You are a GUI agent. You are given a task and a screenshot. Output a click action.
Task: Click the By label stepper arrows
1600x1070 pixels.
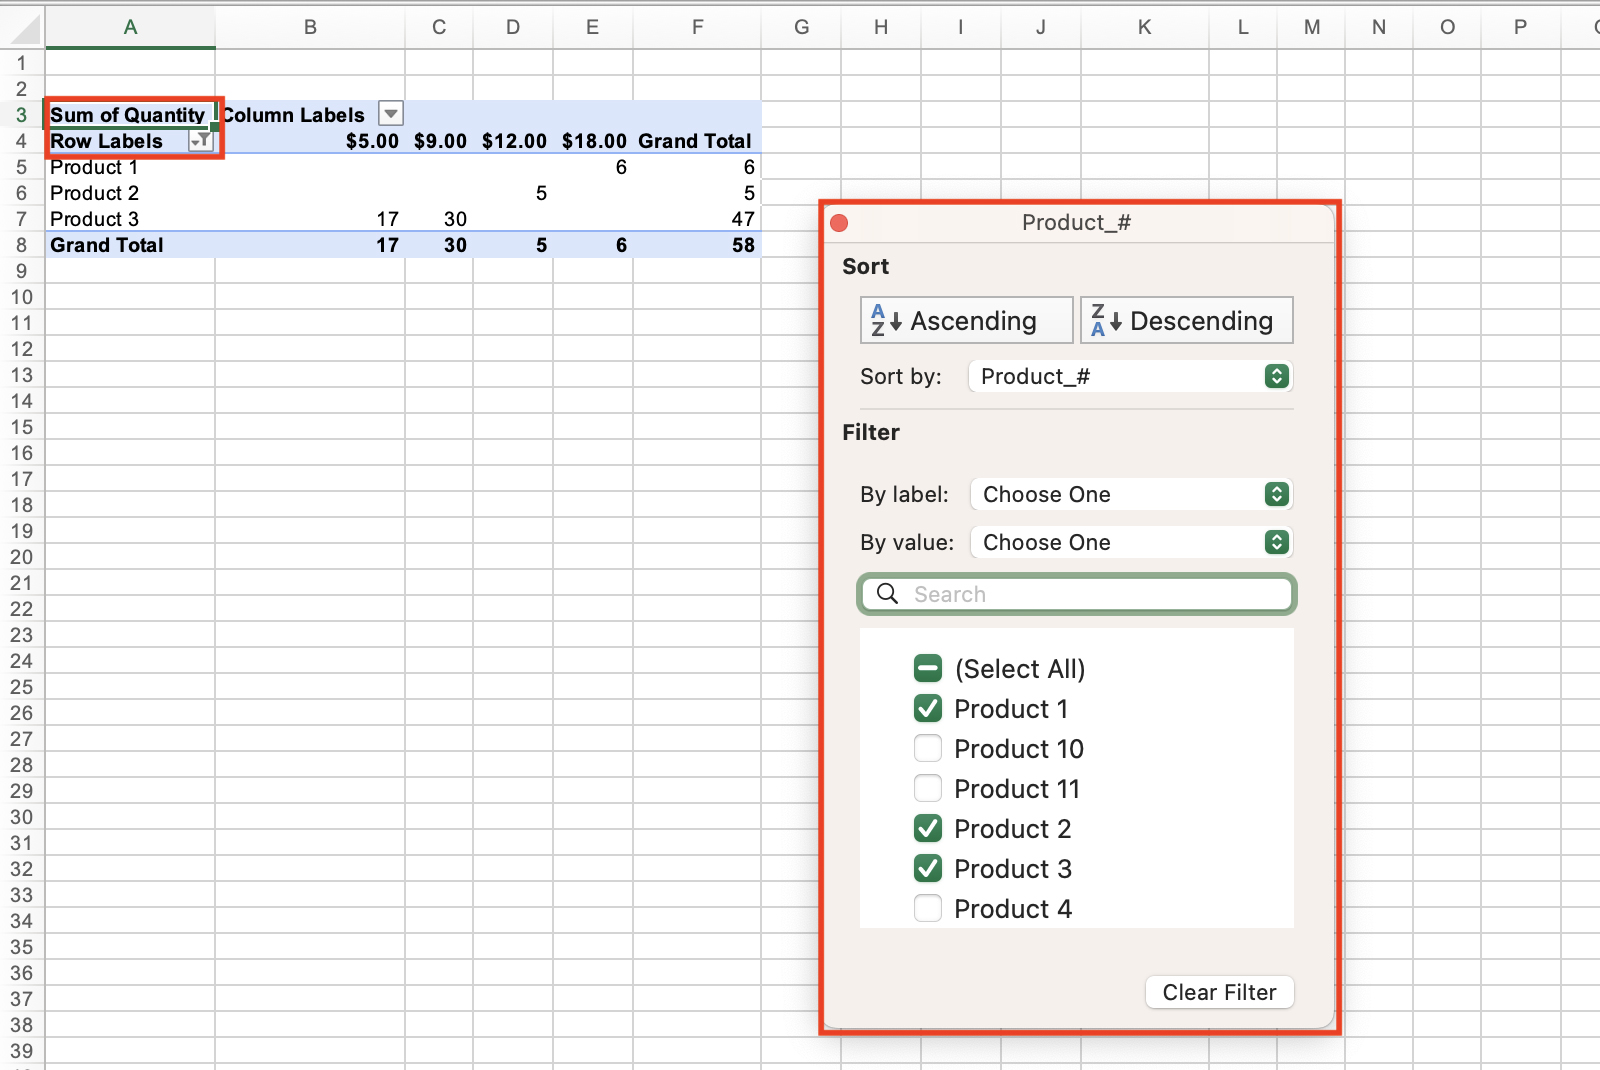(1276, 494)
